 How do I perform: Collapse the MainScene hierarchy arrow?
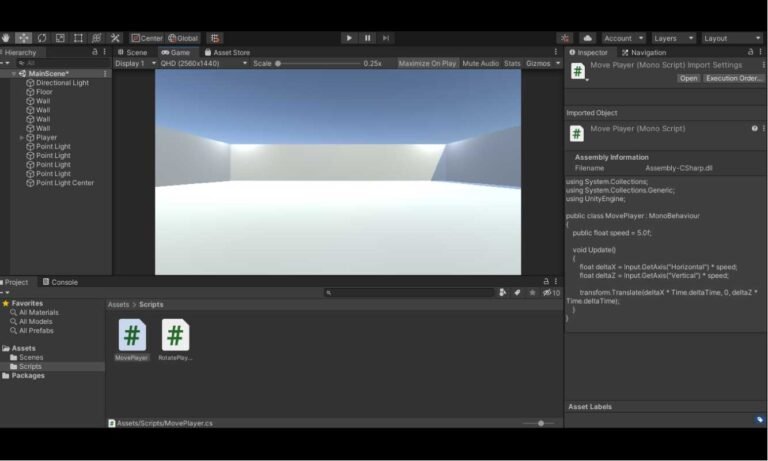(x=14, y=73)
